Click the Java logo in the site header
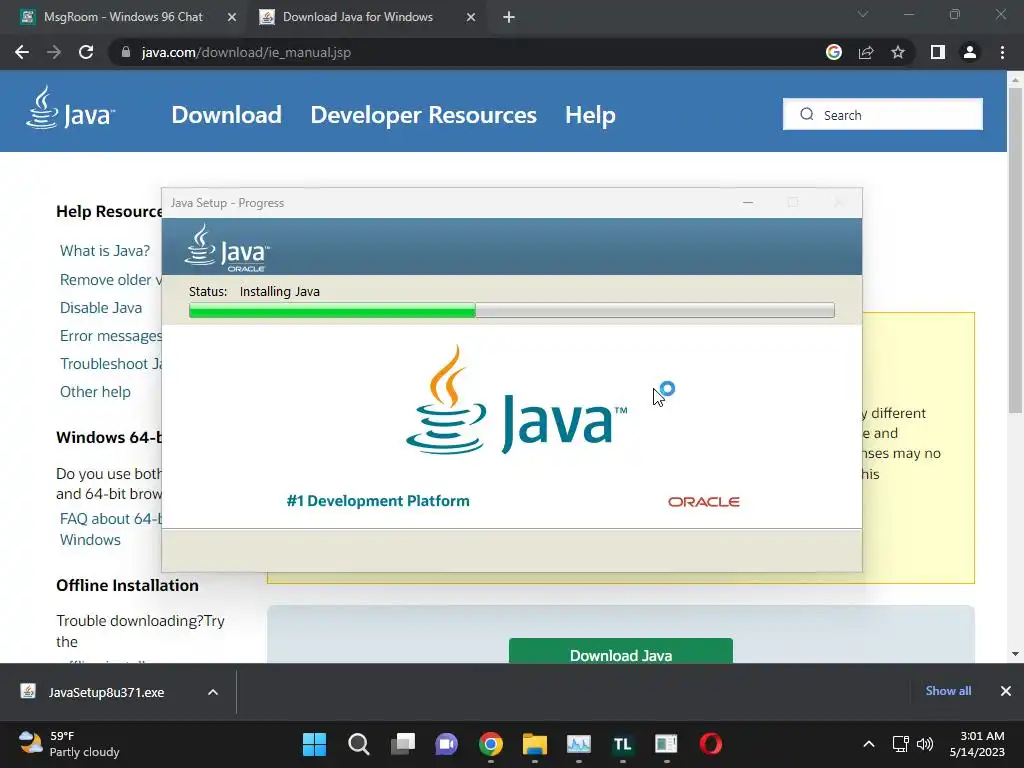The width and height of the screenshot is (1024, 768). tap(71, 108)
